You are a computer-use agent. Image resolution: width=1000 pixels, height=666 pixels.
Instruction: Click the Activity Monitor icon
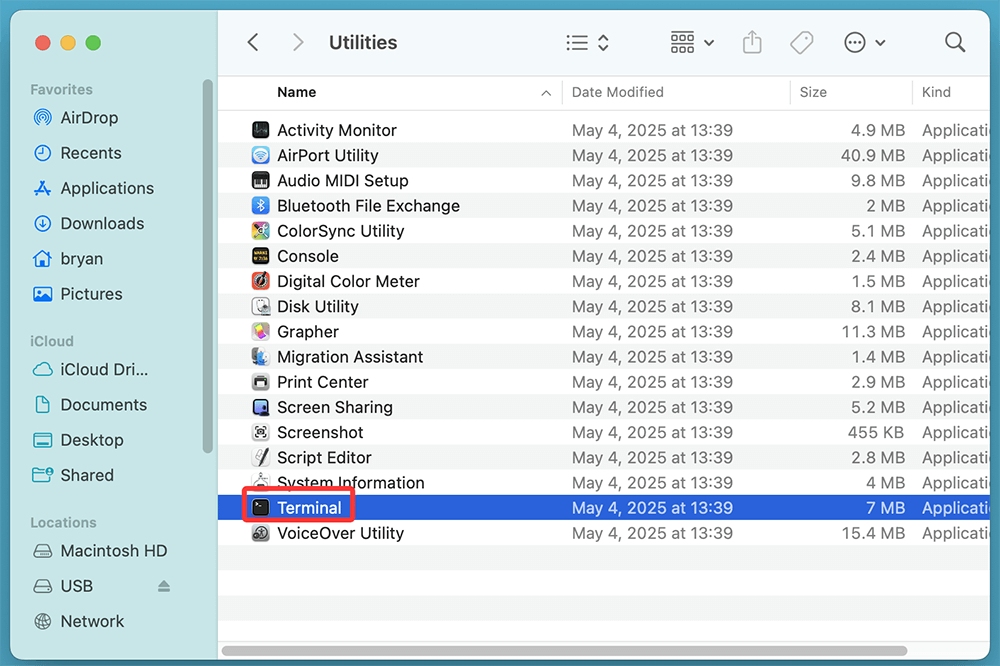point(261,130)
